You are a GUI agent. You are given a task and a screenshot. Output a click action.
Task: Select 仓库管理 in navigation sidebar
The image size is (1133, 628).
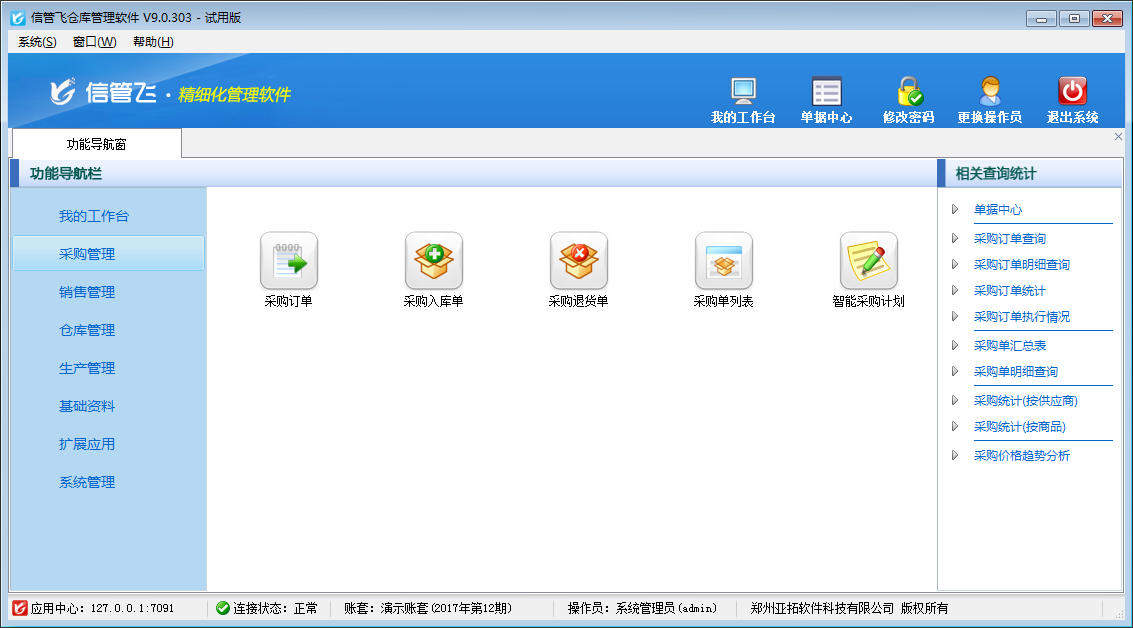click(x=87, y=330)
